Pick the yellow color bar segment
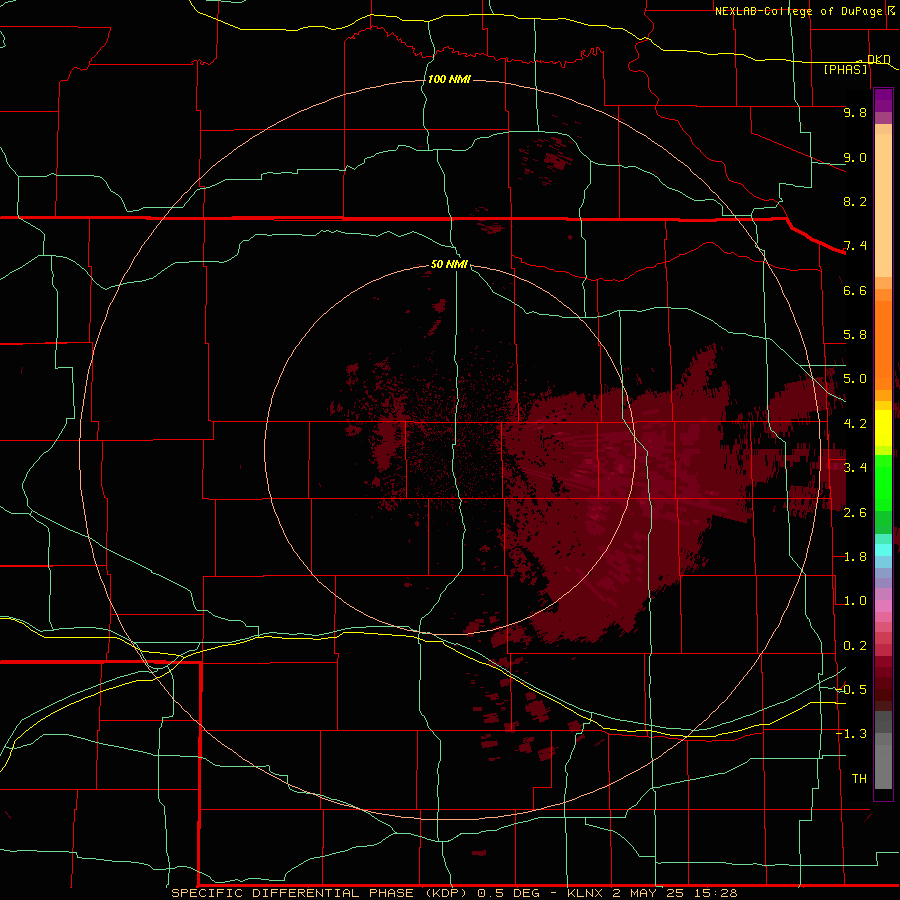The image size is (900, 900). point(883,428)
